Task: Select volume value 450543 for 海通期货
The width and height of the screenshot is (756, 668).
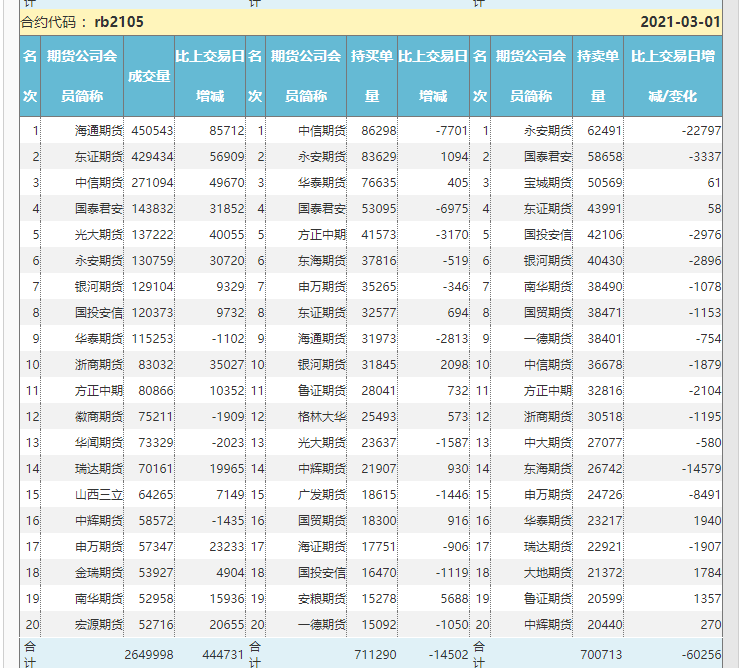Action: [x=152, y=131]
